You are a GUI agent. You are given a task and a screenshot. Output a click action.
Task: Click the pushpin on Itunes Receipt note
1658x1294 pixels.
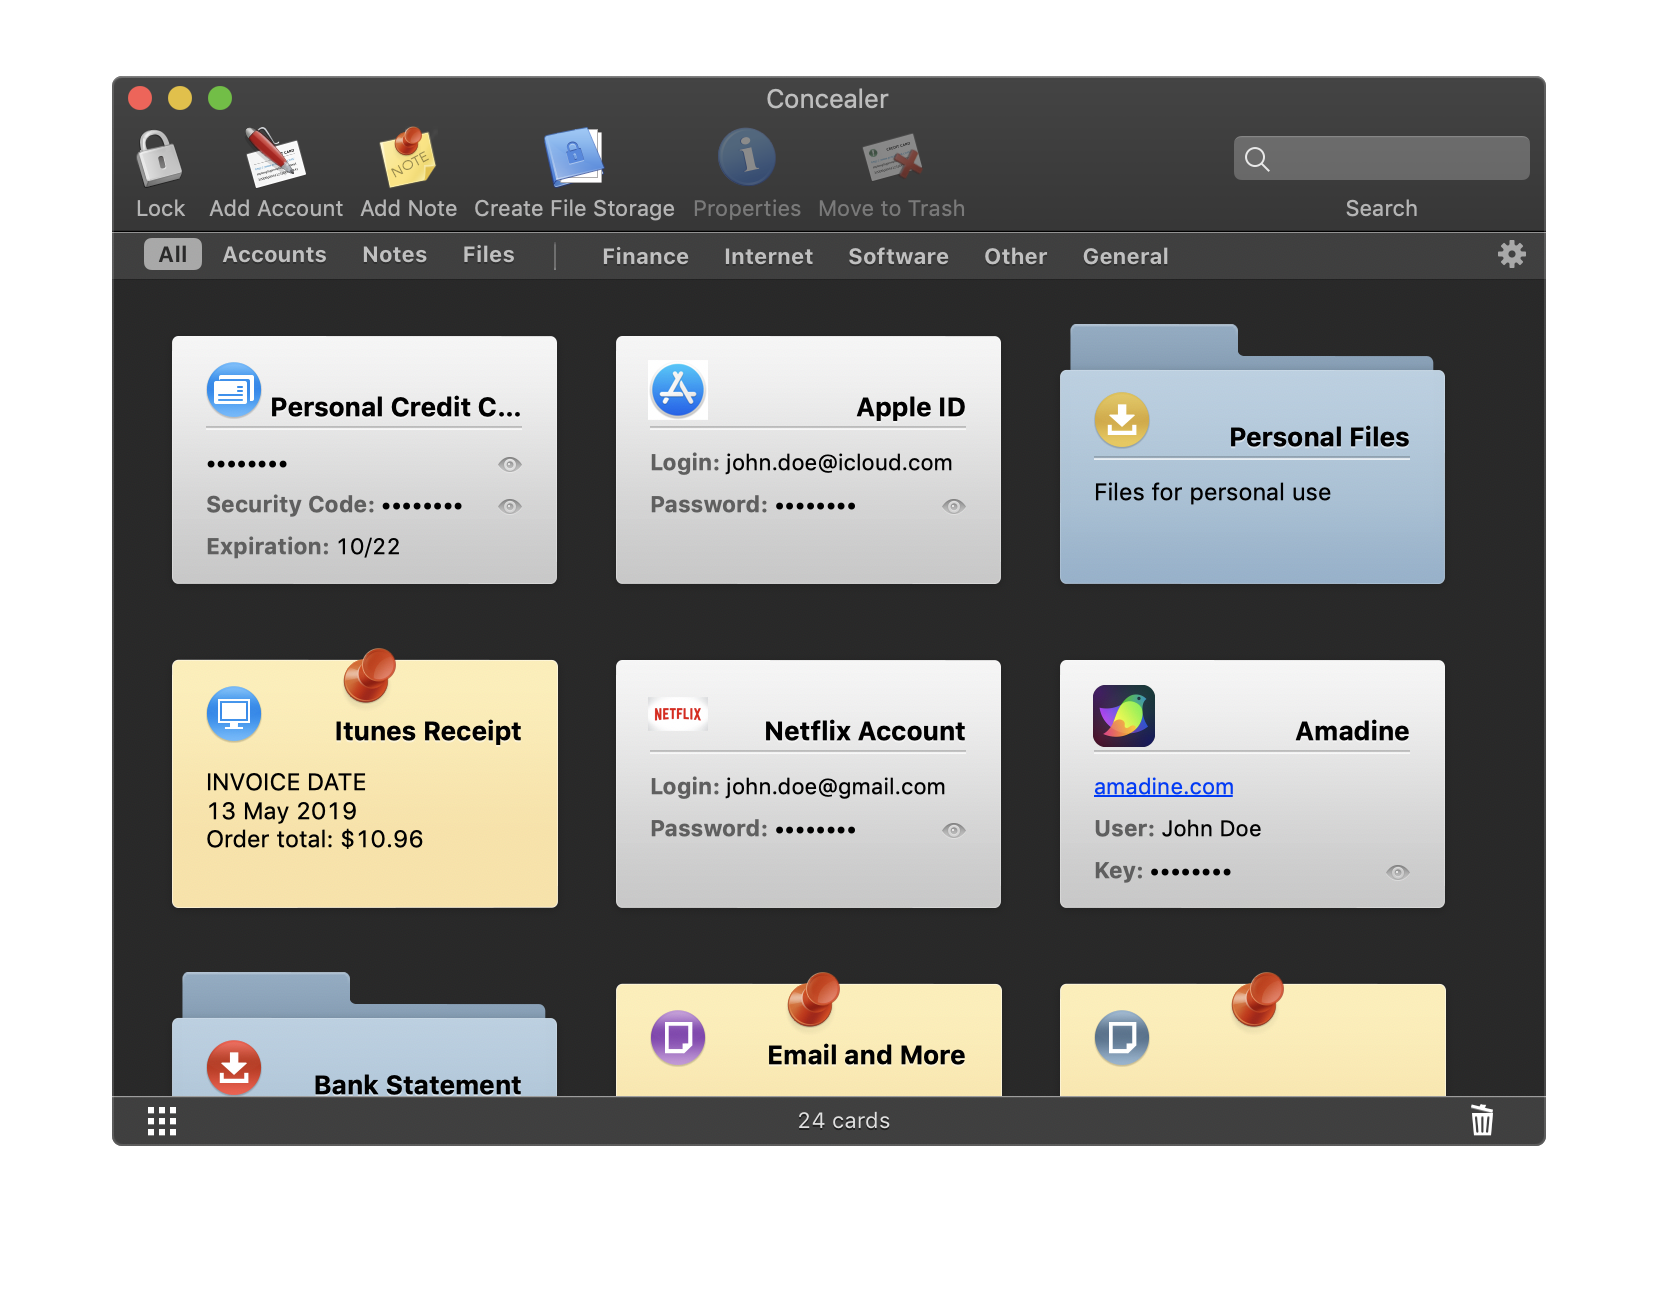point(369,675)
